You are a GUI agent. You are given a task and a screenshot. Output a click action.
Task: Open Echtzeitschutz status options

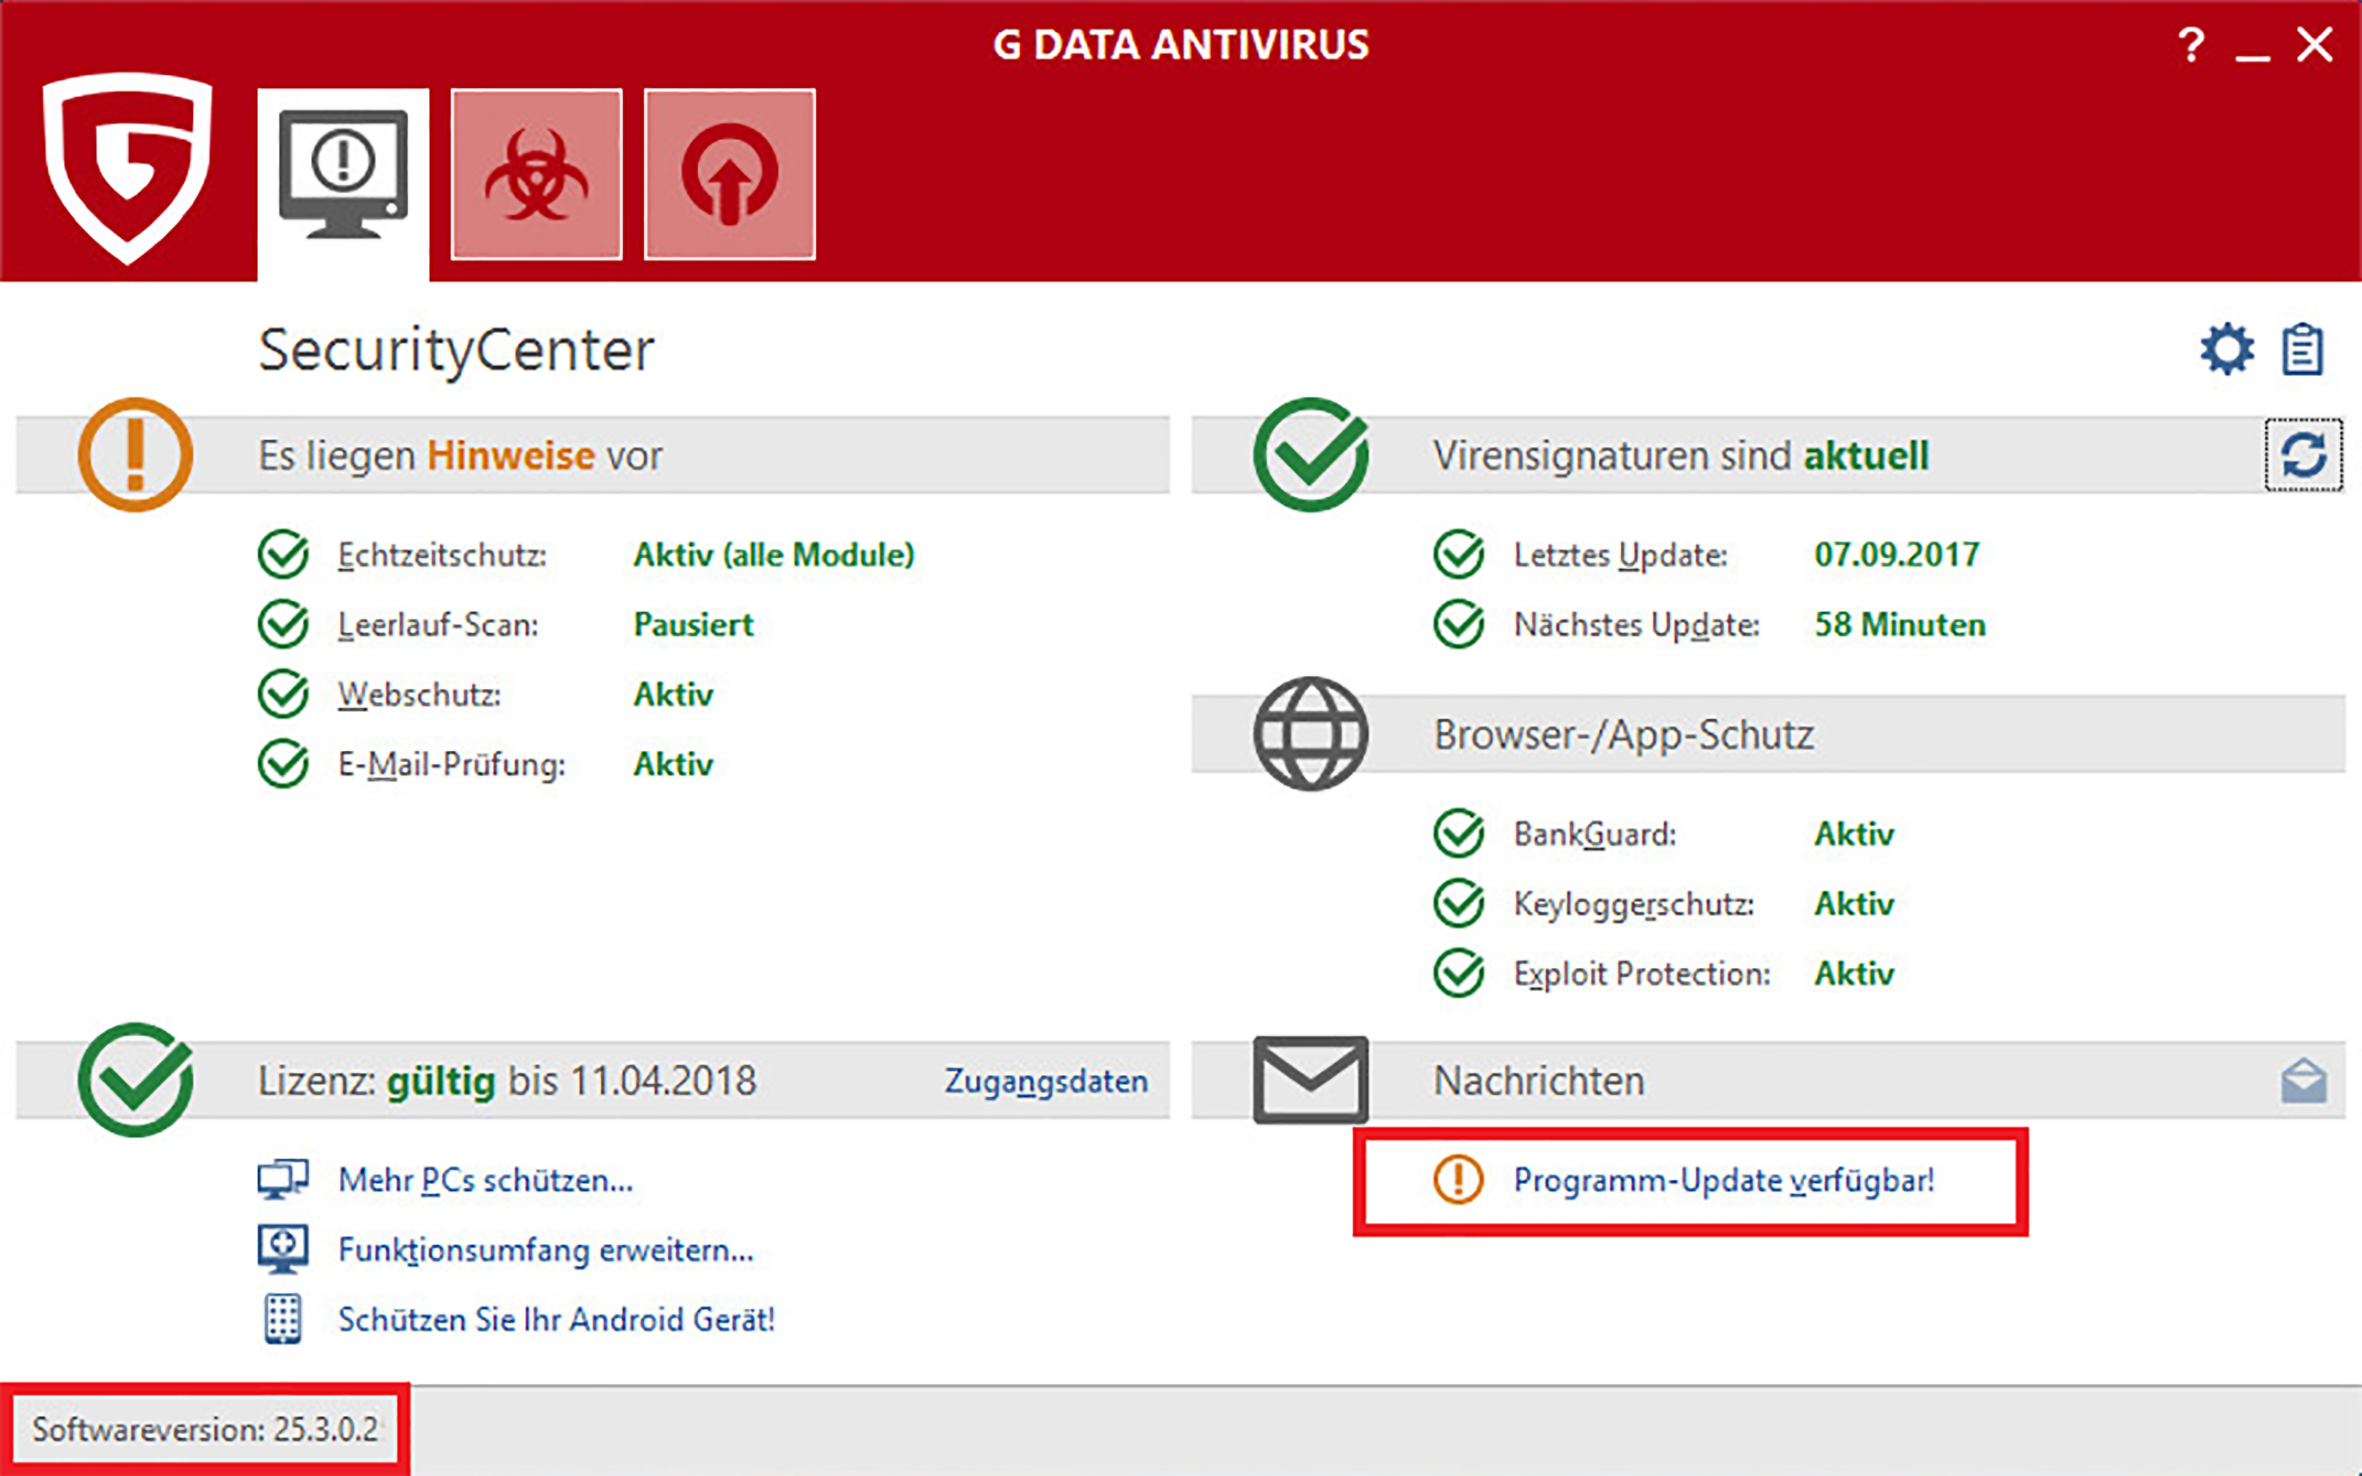coord(773,555)
